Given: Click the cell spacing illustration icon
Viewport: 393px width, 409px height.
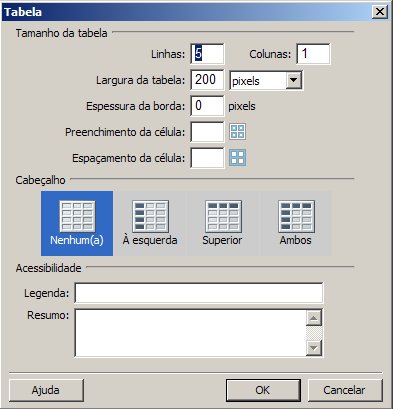Looking at the screenshot, I should (x=238, y=158).
